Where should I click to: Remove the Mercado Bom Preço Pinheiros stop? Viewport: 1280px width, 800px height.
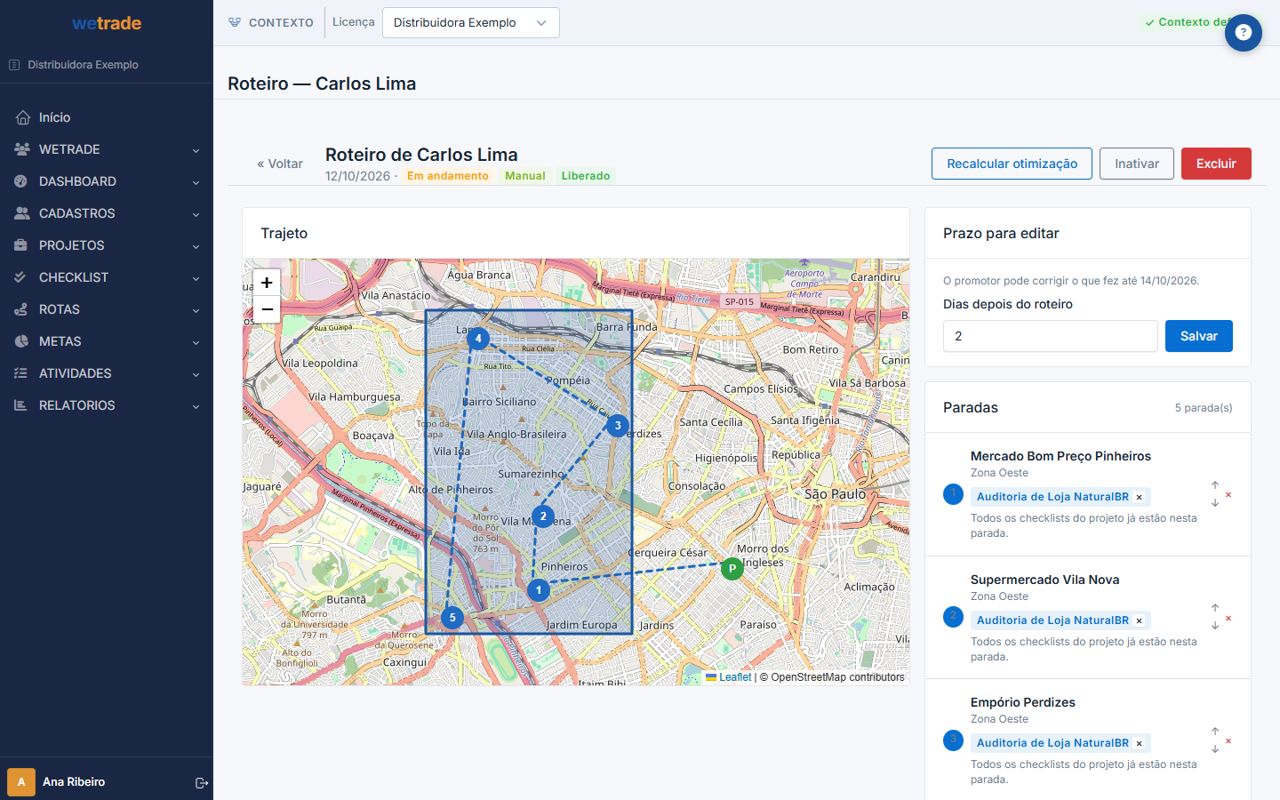[1228, 494]
